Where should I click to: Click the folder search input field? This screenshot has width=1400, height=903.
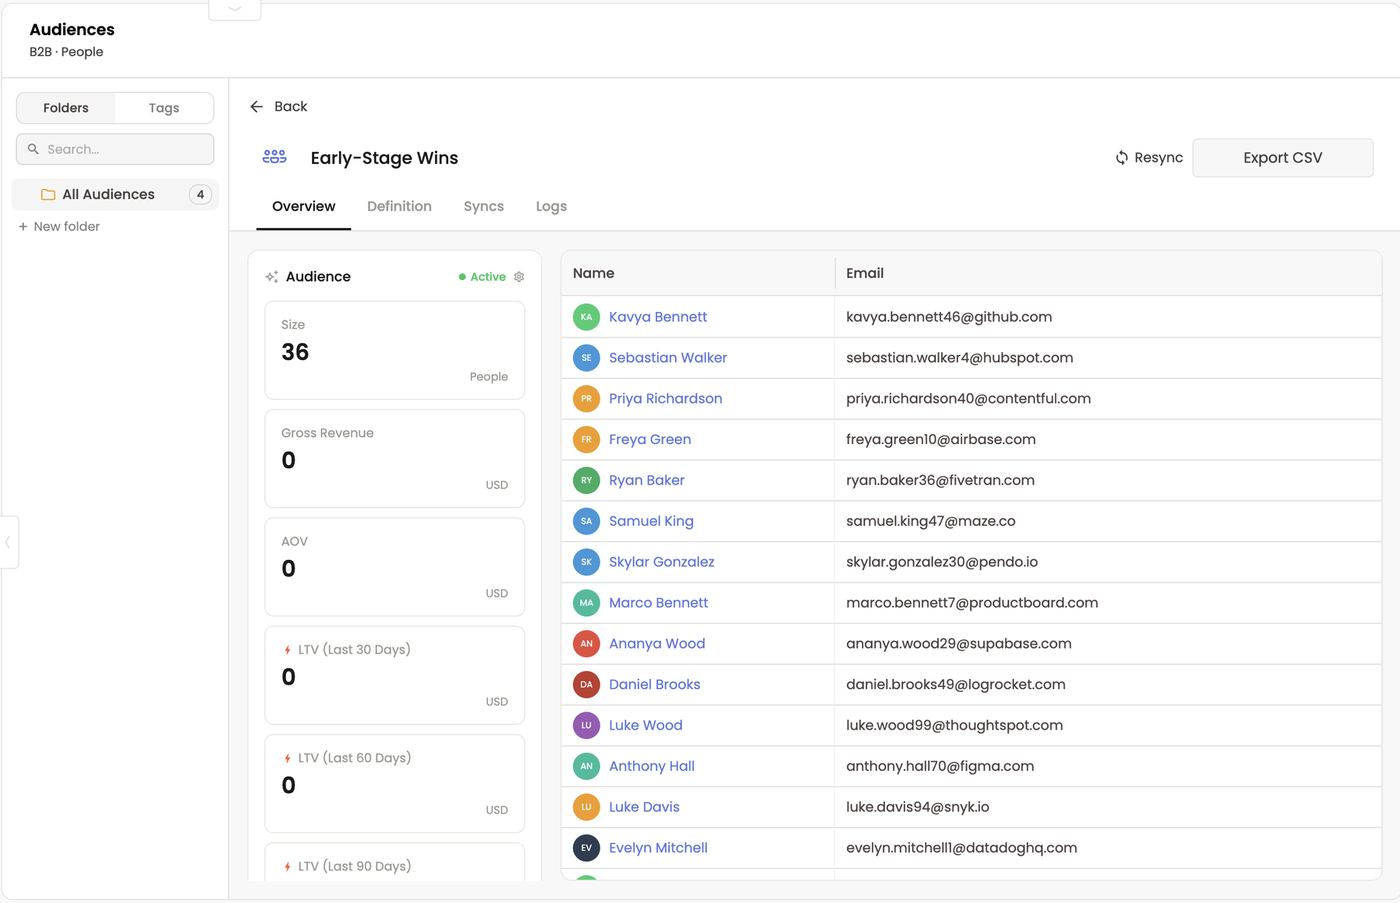pyautogui.click(x=115, y=149)
